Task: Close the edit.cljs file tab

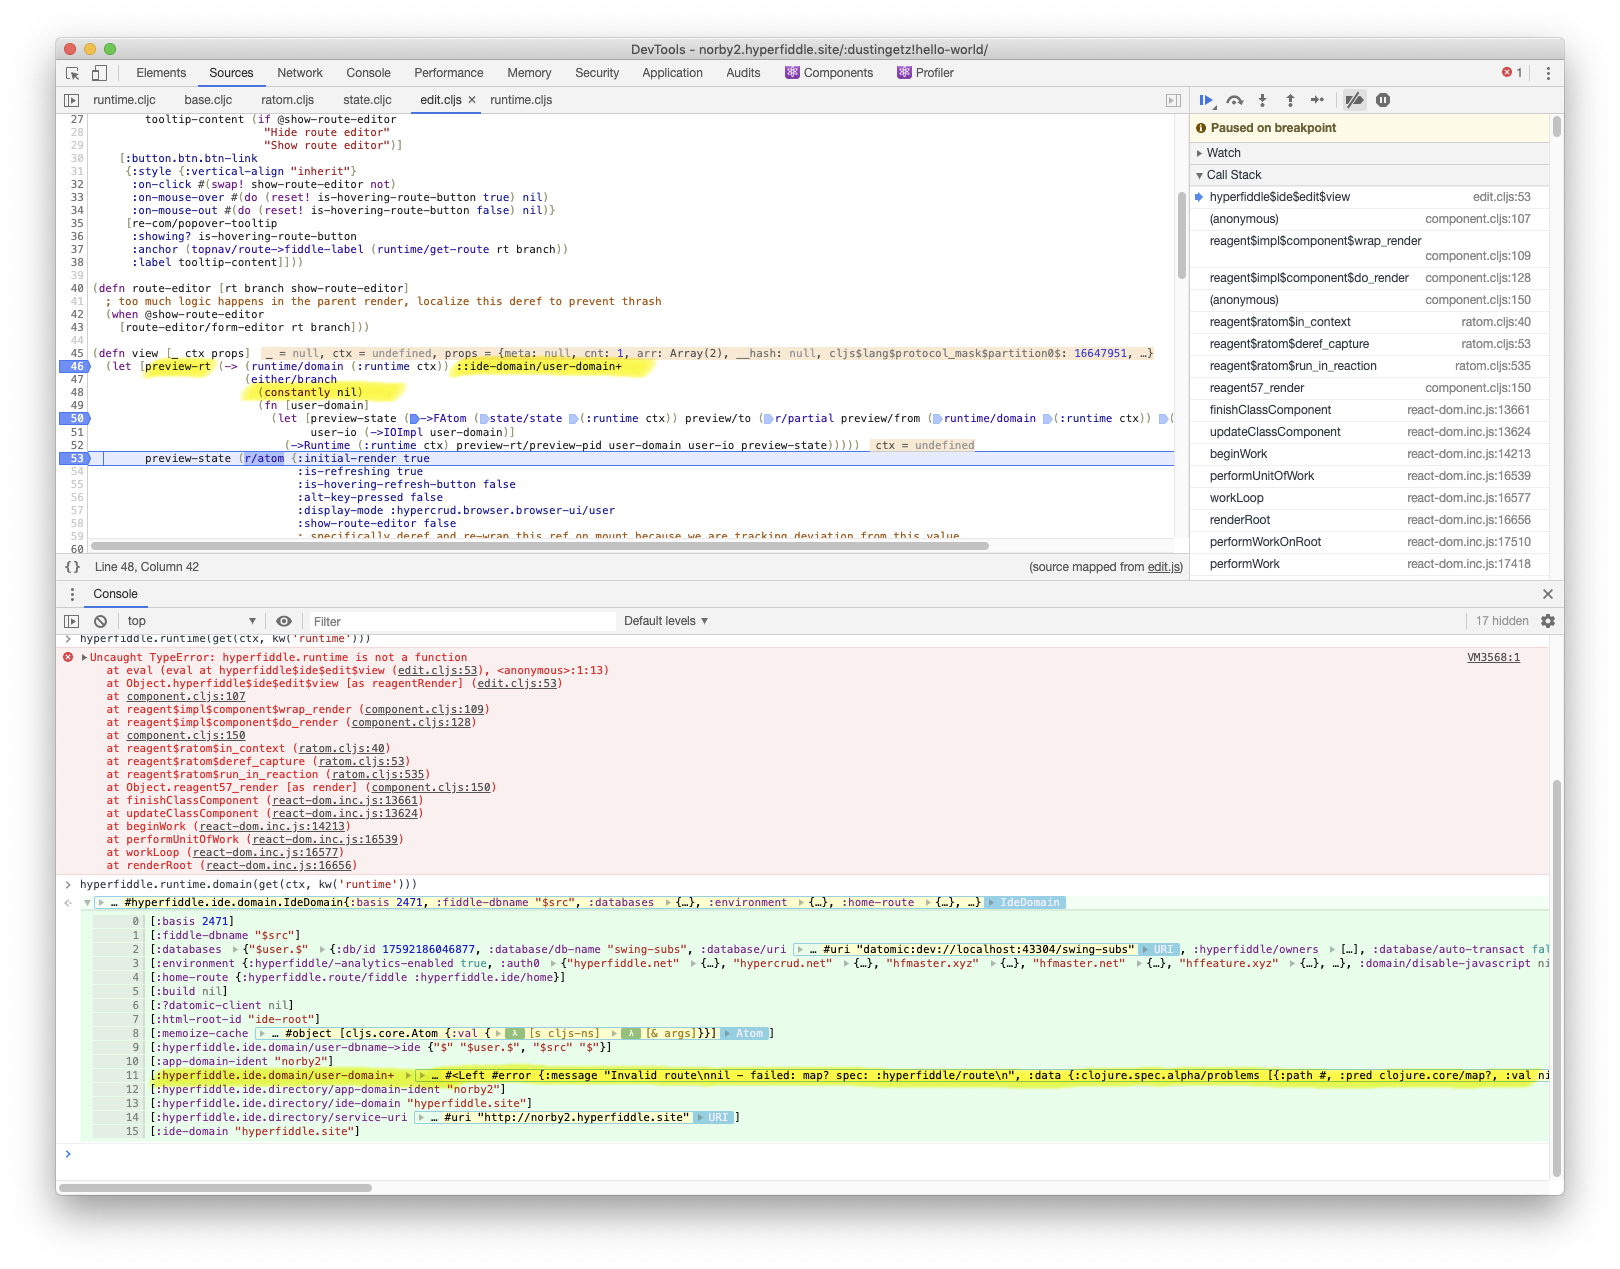Action: pyautogui.click(x=472, y=100)
